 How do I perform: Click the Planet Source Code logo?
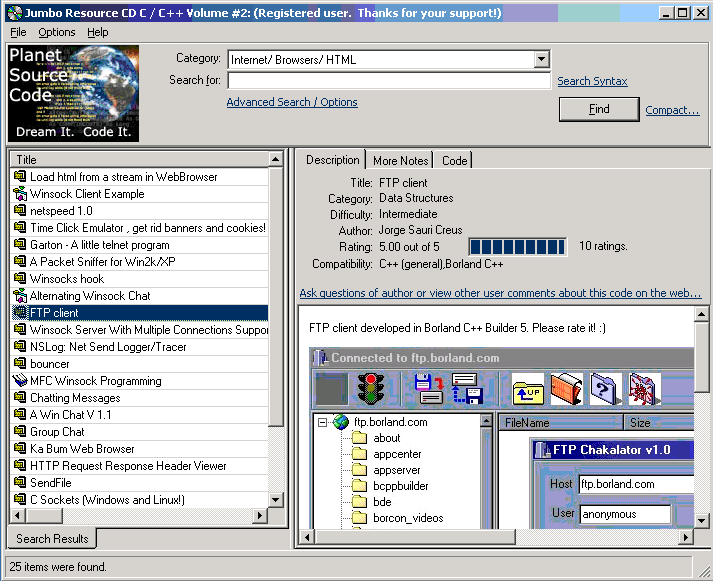pos(73,94)
